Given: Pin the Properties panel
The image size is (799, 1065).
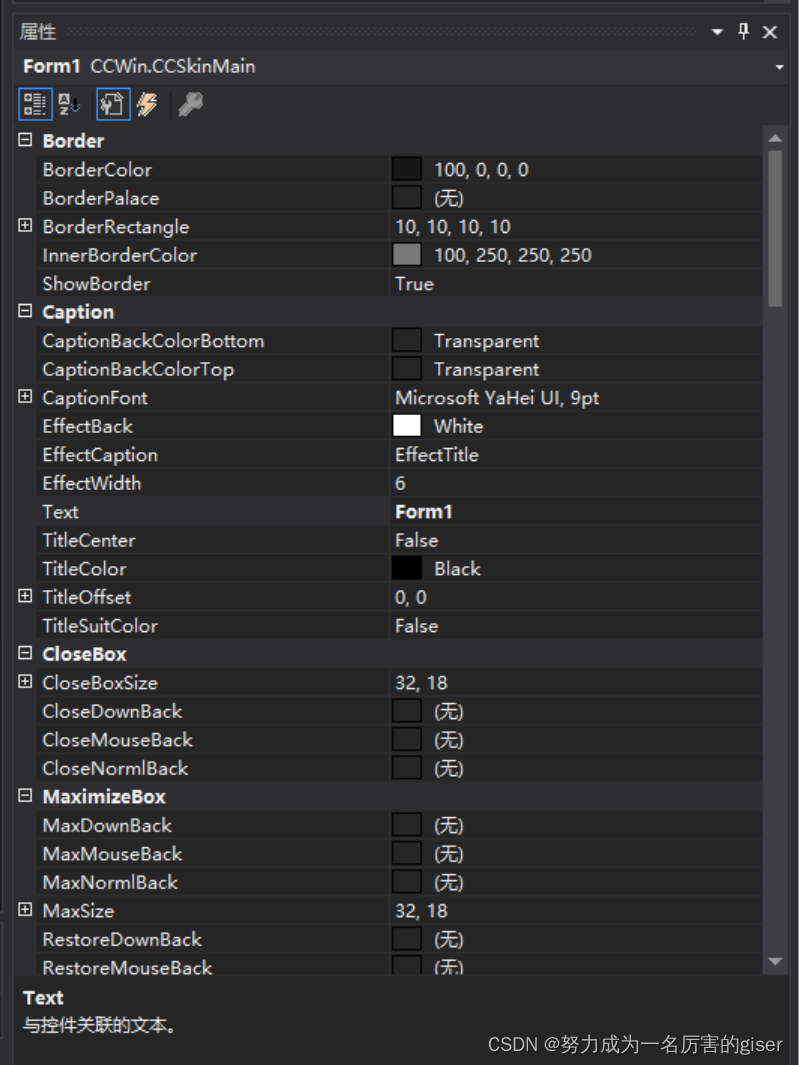Looking at the screenshot, I should pyautogui.click(x=744, y=31).
